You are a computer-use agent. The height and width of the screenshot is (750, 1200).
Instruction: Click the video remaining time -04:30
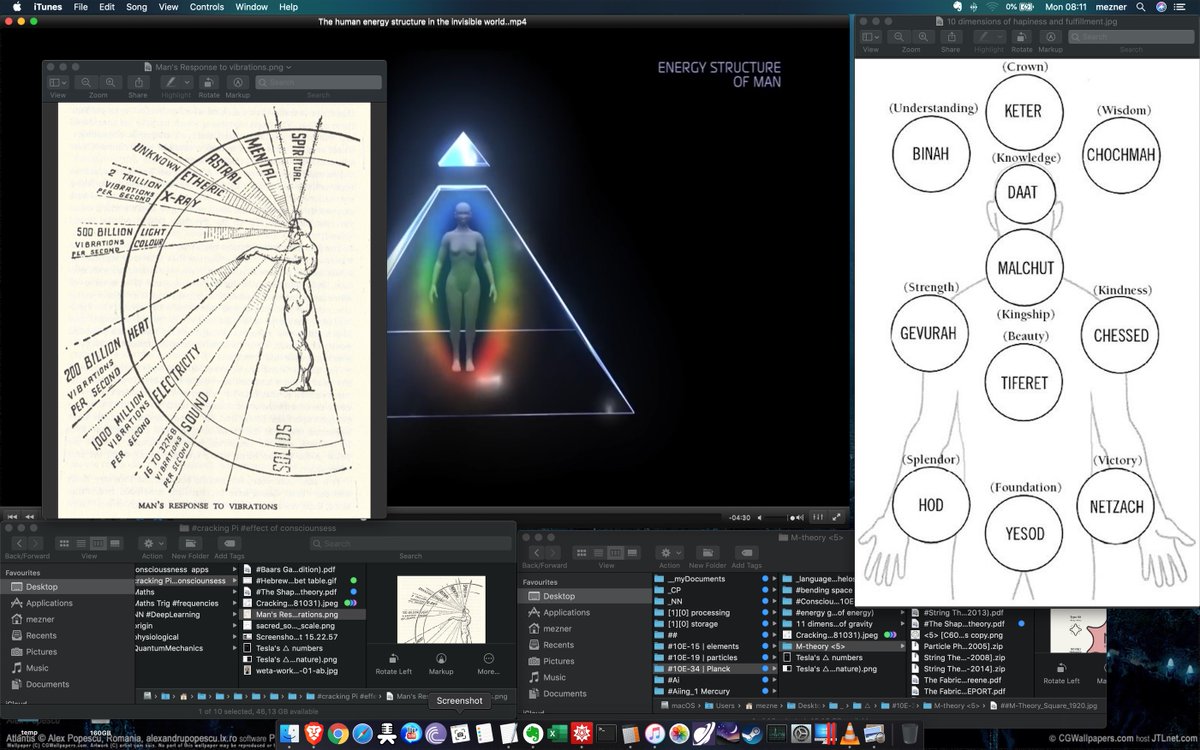(739, 517)
